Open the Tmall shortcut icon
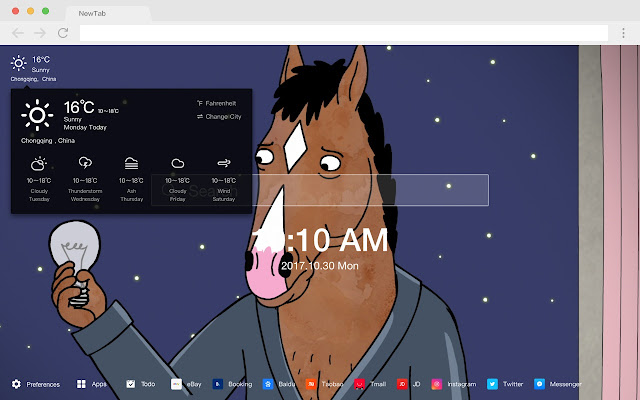This screenshot has height=400, width=640. point(360,384)
